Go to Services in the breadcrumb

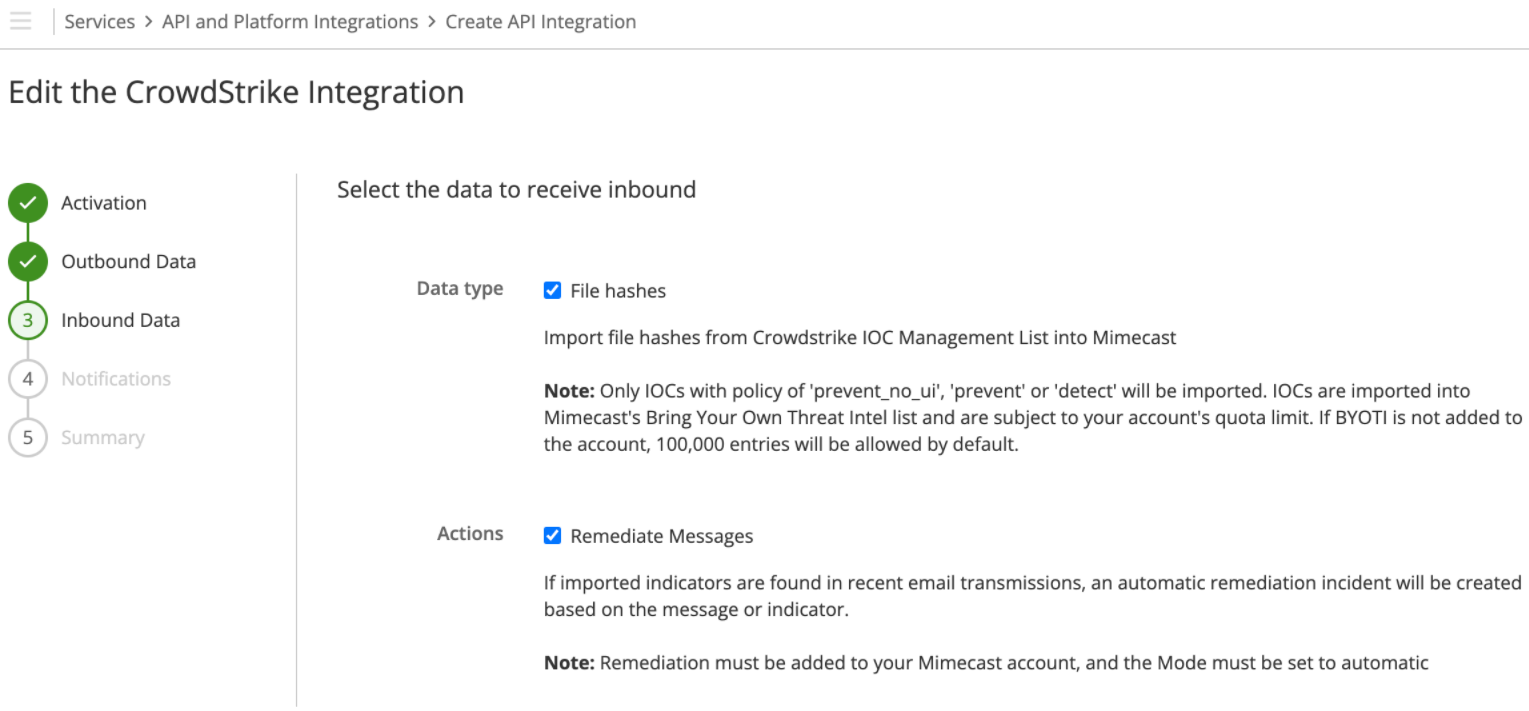pos(99,22)
